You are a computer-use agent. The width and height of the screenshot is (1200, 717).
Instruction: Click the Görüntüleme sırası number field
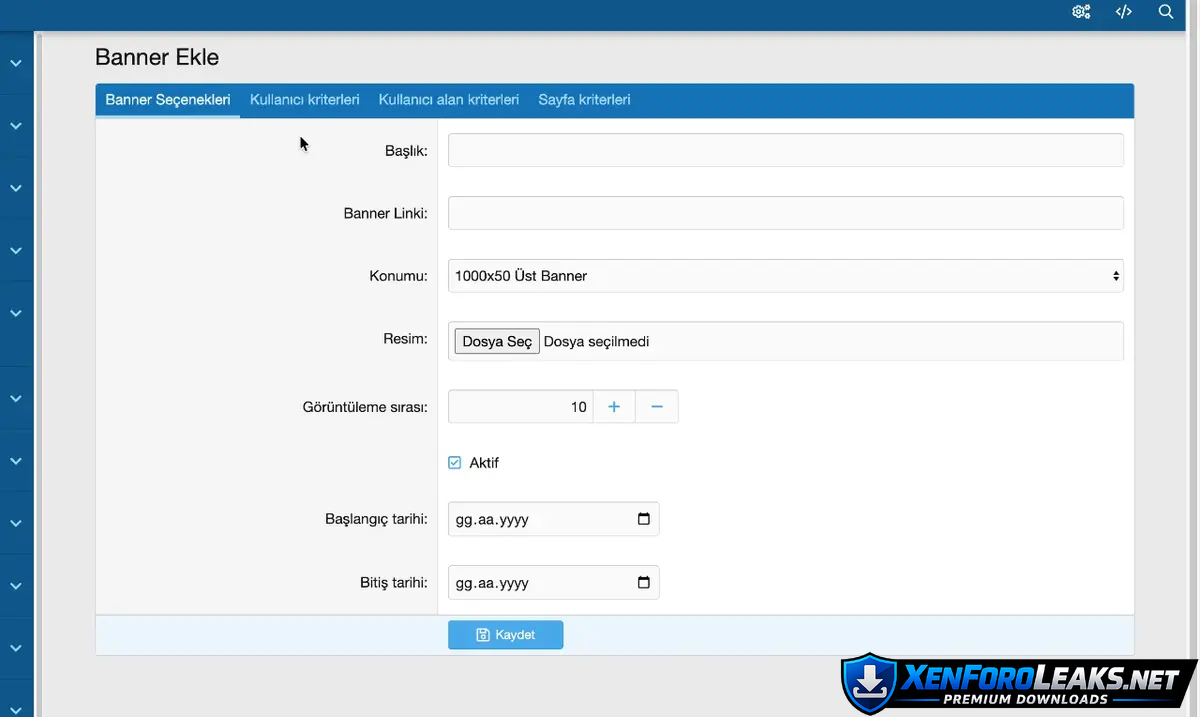pyautogui.click(x=520, y=407)
